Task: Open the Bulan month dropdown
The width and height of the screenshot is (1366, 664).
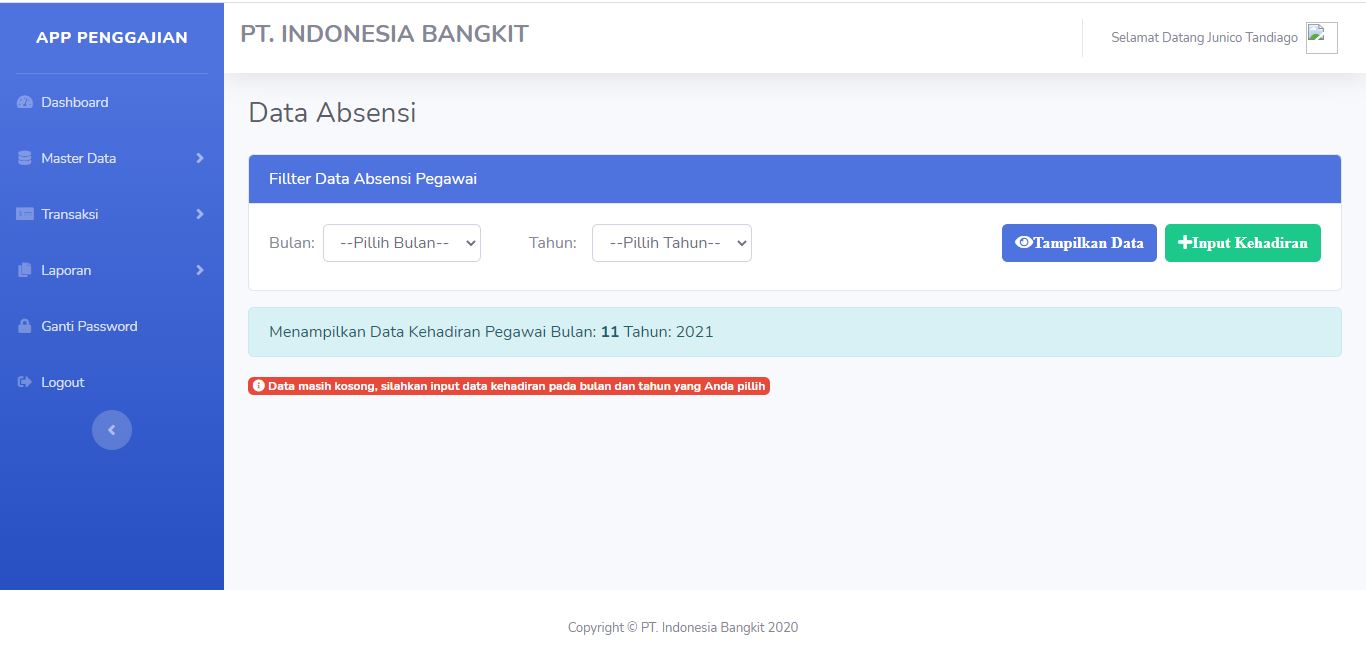Action: pyautogui.click(x=402, y=242)
